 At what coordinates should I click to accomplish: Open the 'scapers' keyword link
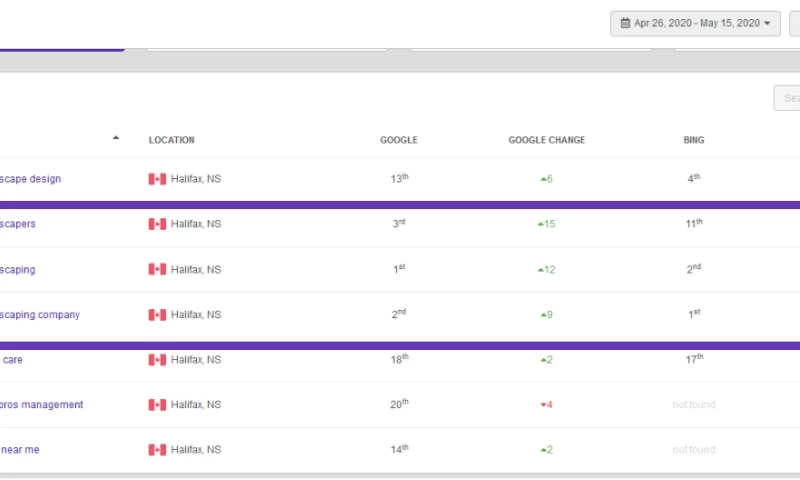pos(19,224)
